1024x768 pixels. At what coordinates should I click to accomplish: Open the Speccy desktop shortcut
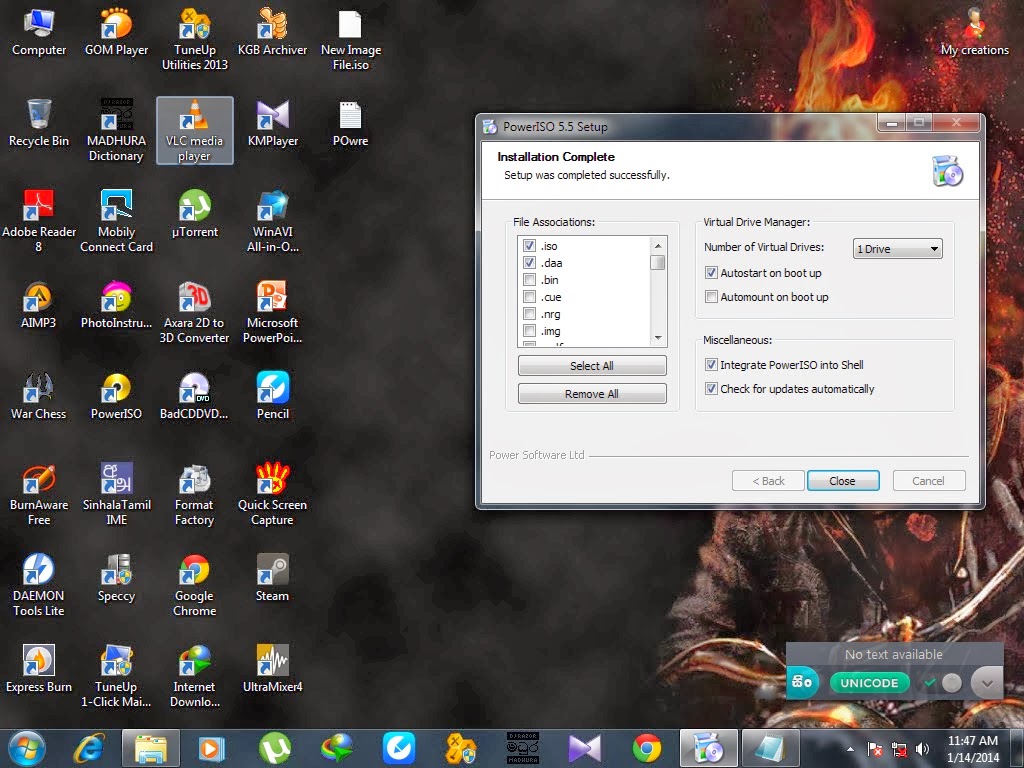[116, 578]
